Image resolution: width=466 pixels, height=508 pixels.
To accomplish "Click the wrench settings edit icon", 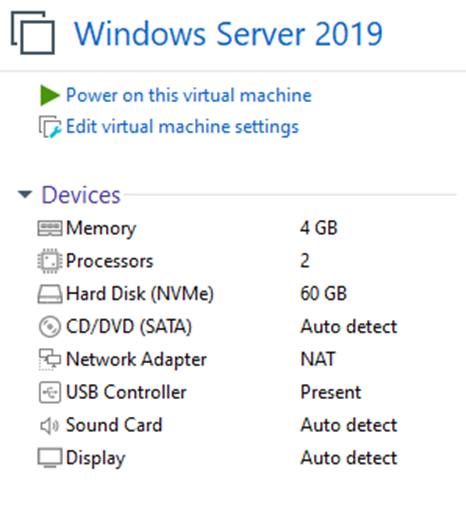I will [50, 127].
